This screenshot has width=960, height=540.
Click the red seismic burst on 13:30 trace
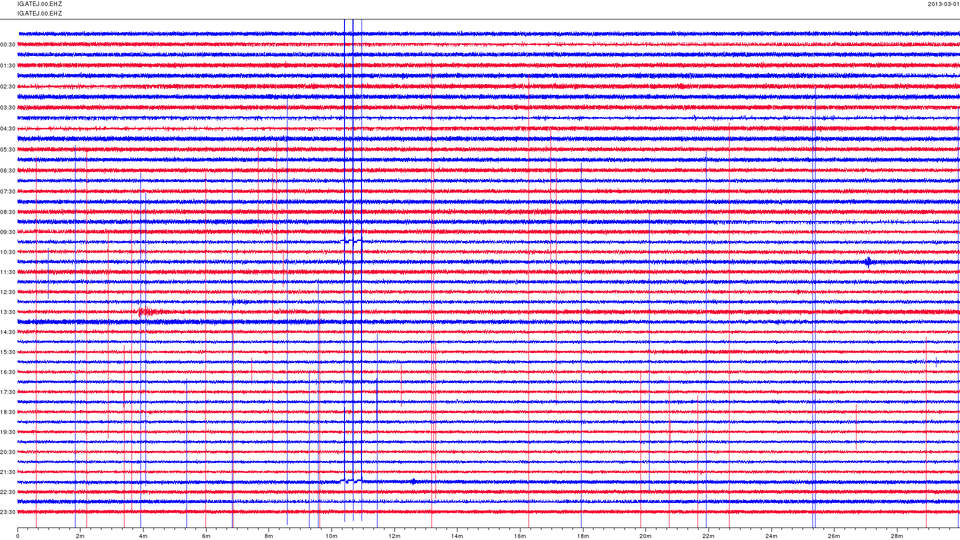[148, 312]
